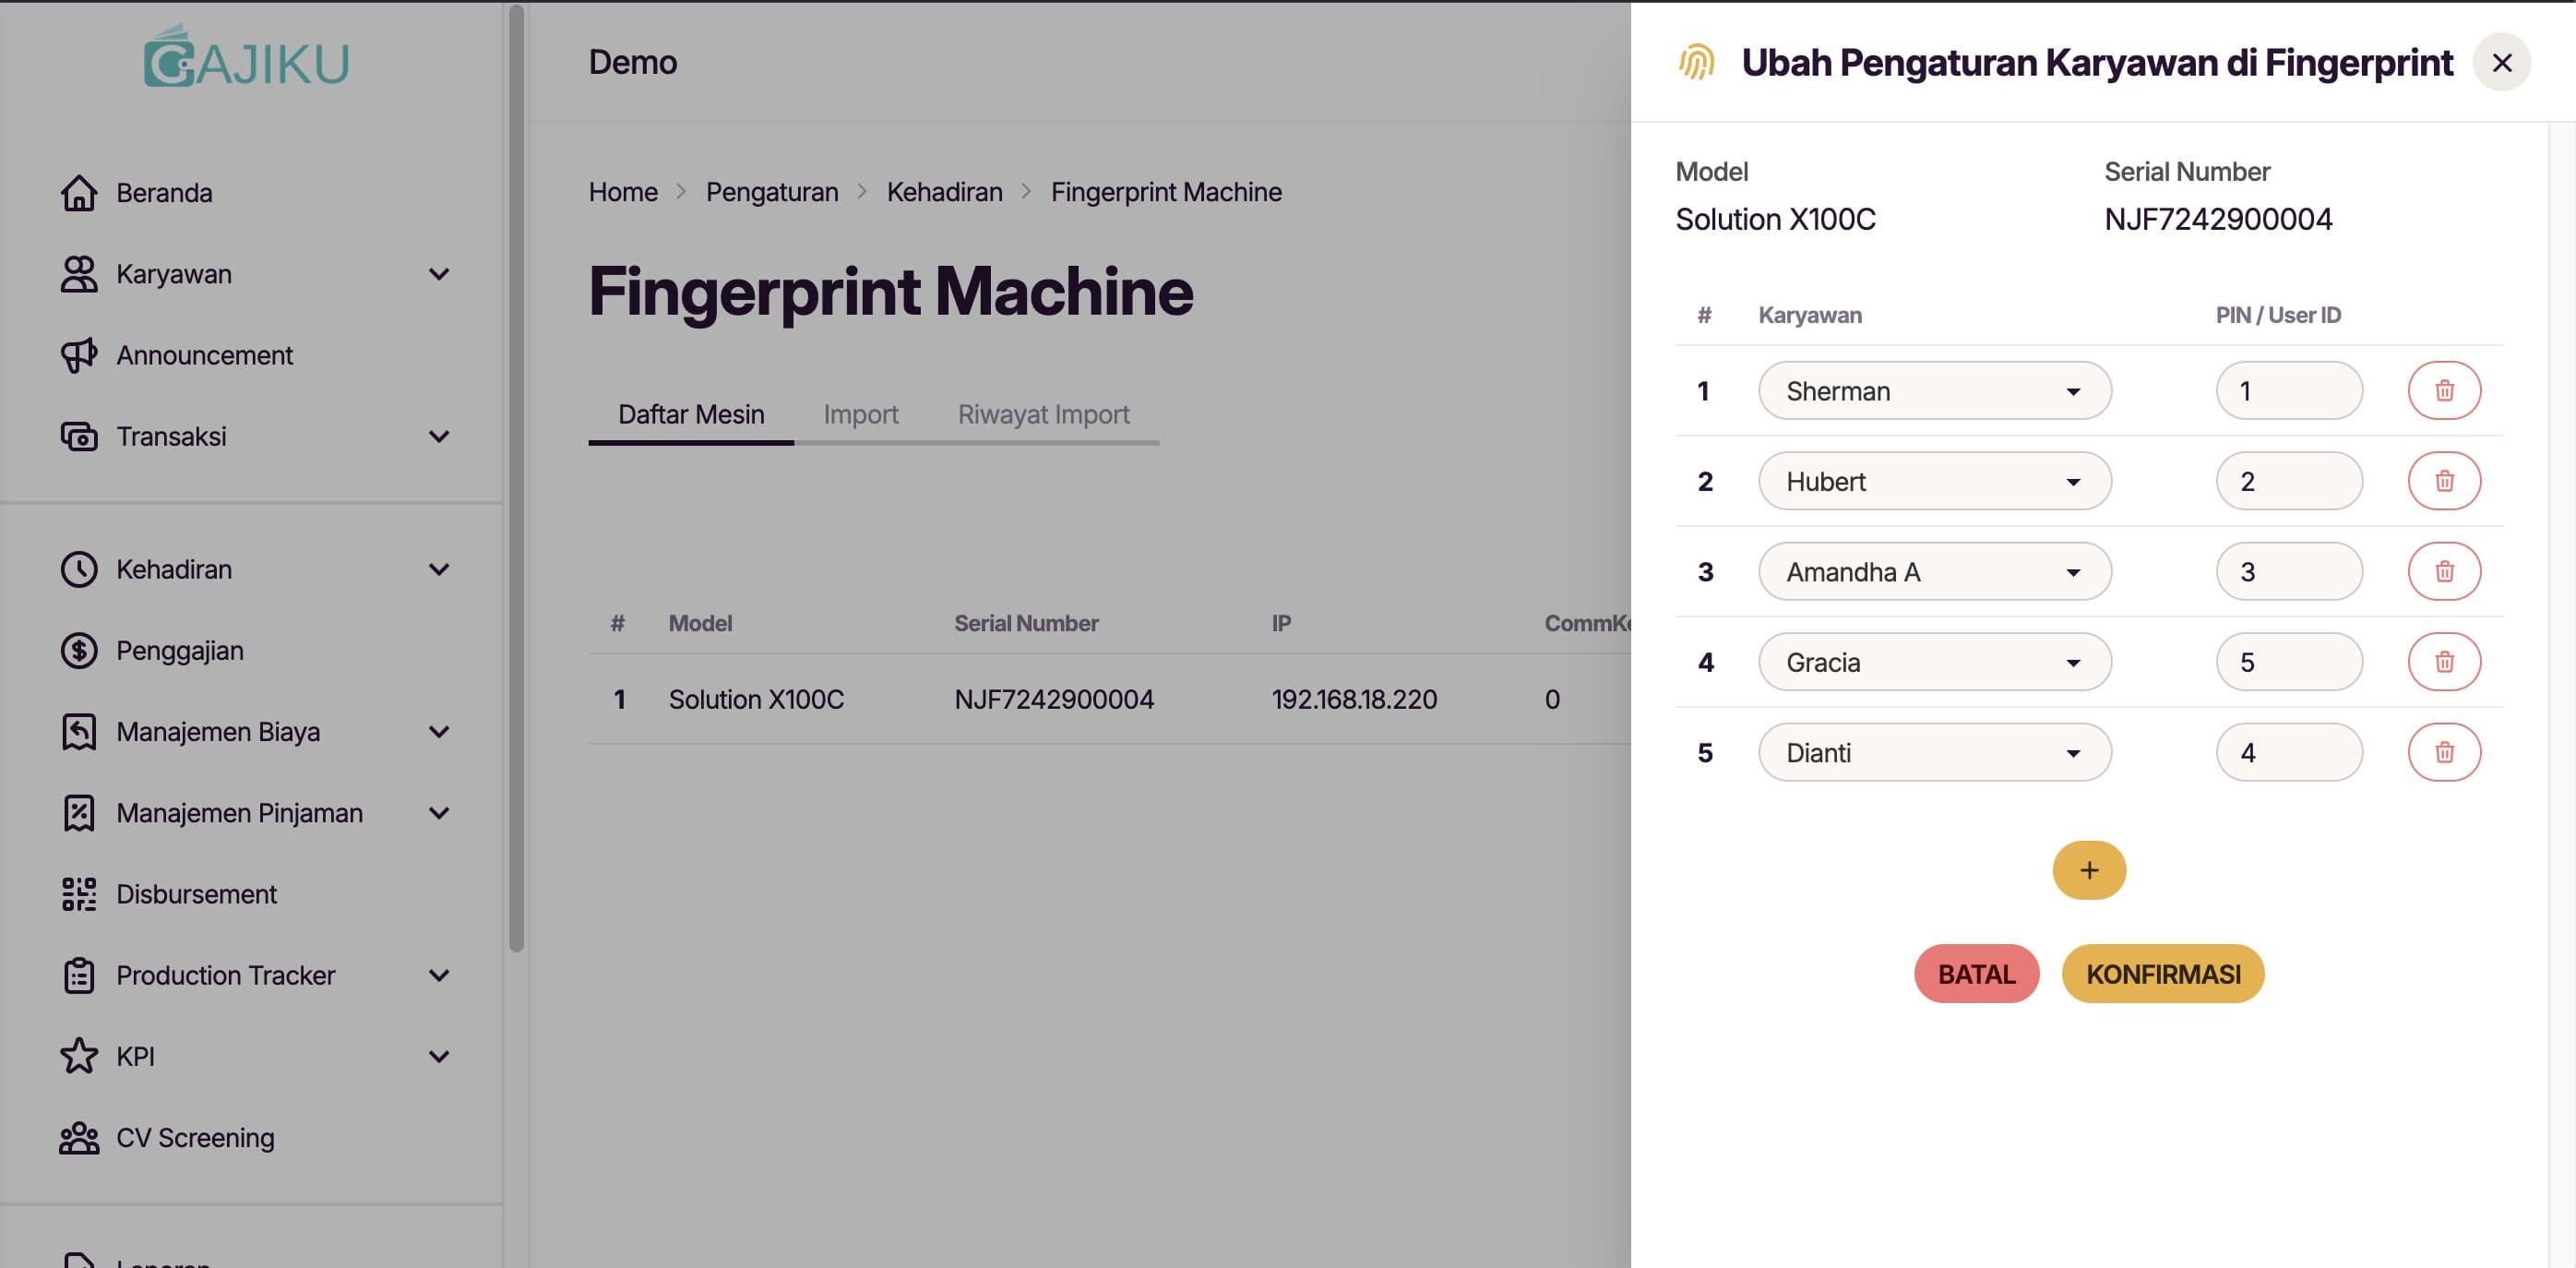Click the Announcement megaphone icon
This screenshot has width=2576, height=1268.
tap(79, 355)
